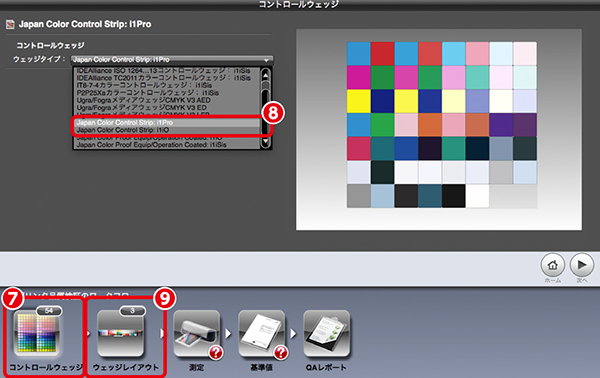The image size is (600, 378).
Task: Open the コントロールウェッジ workflow step icon
Action: 37,334
